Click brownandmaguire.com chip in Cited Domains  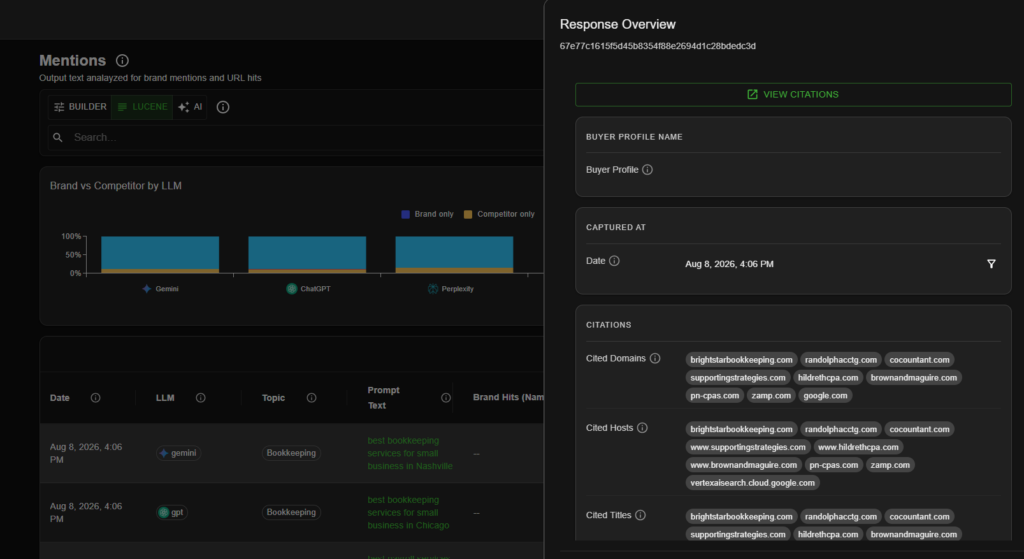(914, 377)
